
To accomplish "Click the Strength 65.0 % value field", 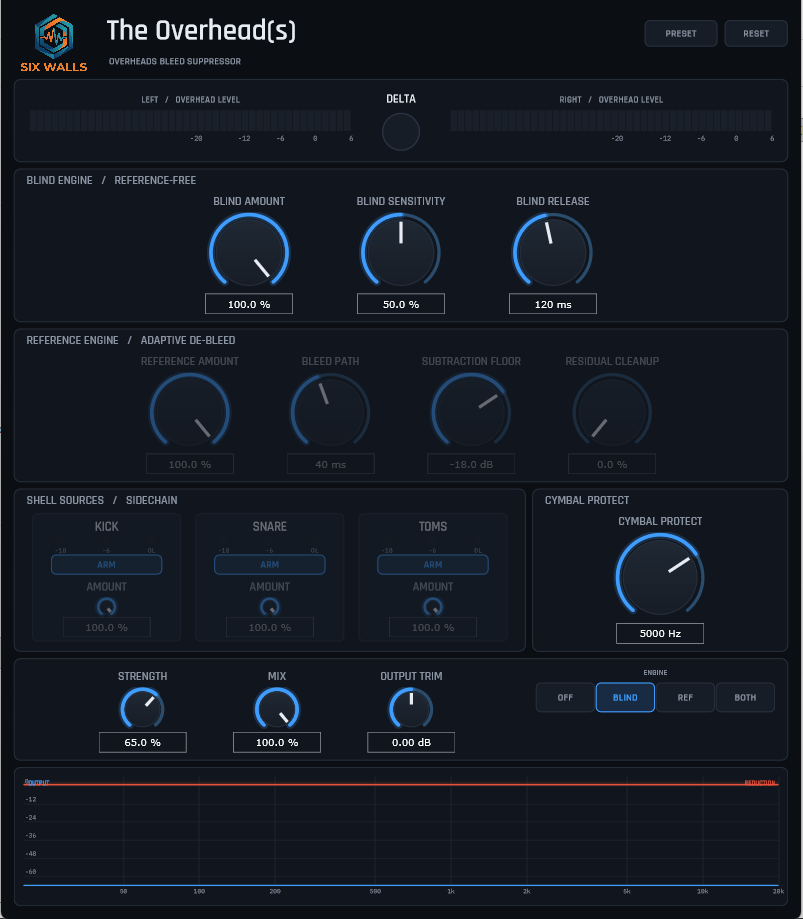I will (x=142, y=743).
